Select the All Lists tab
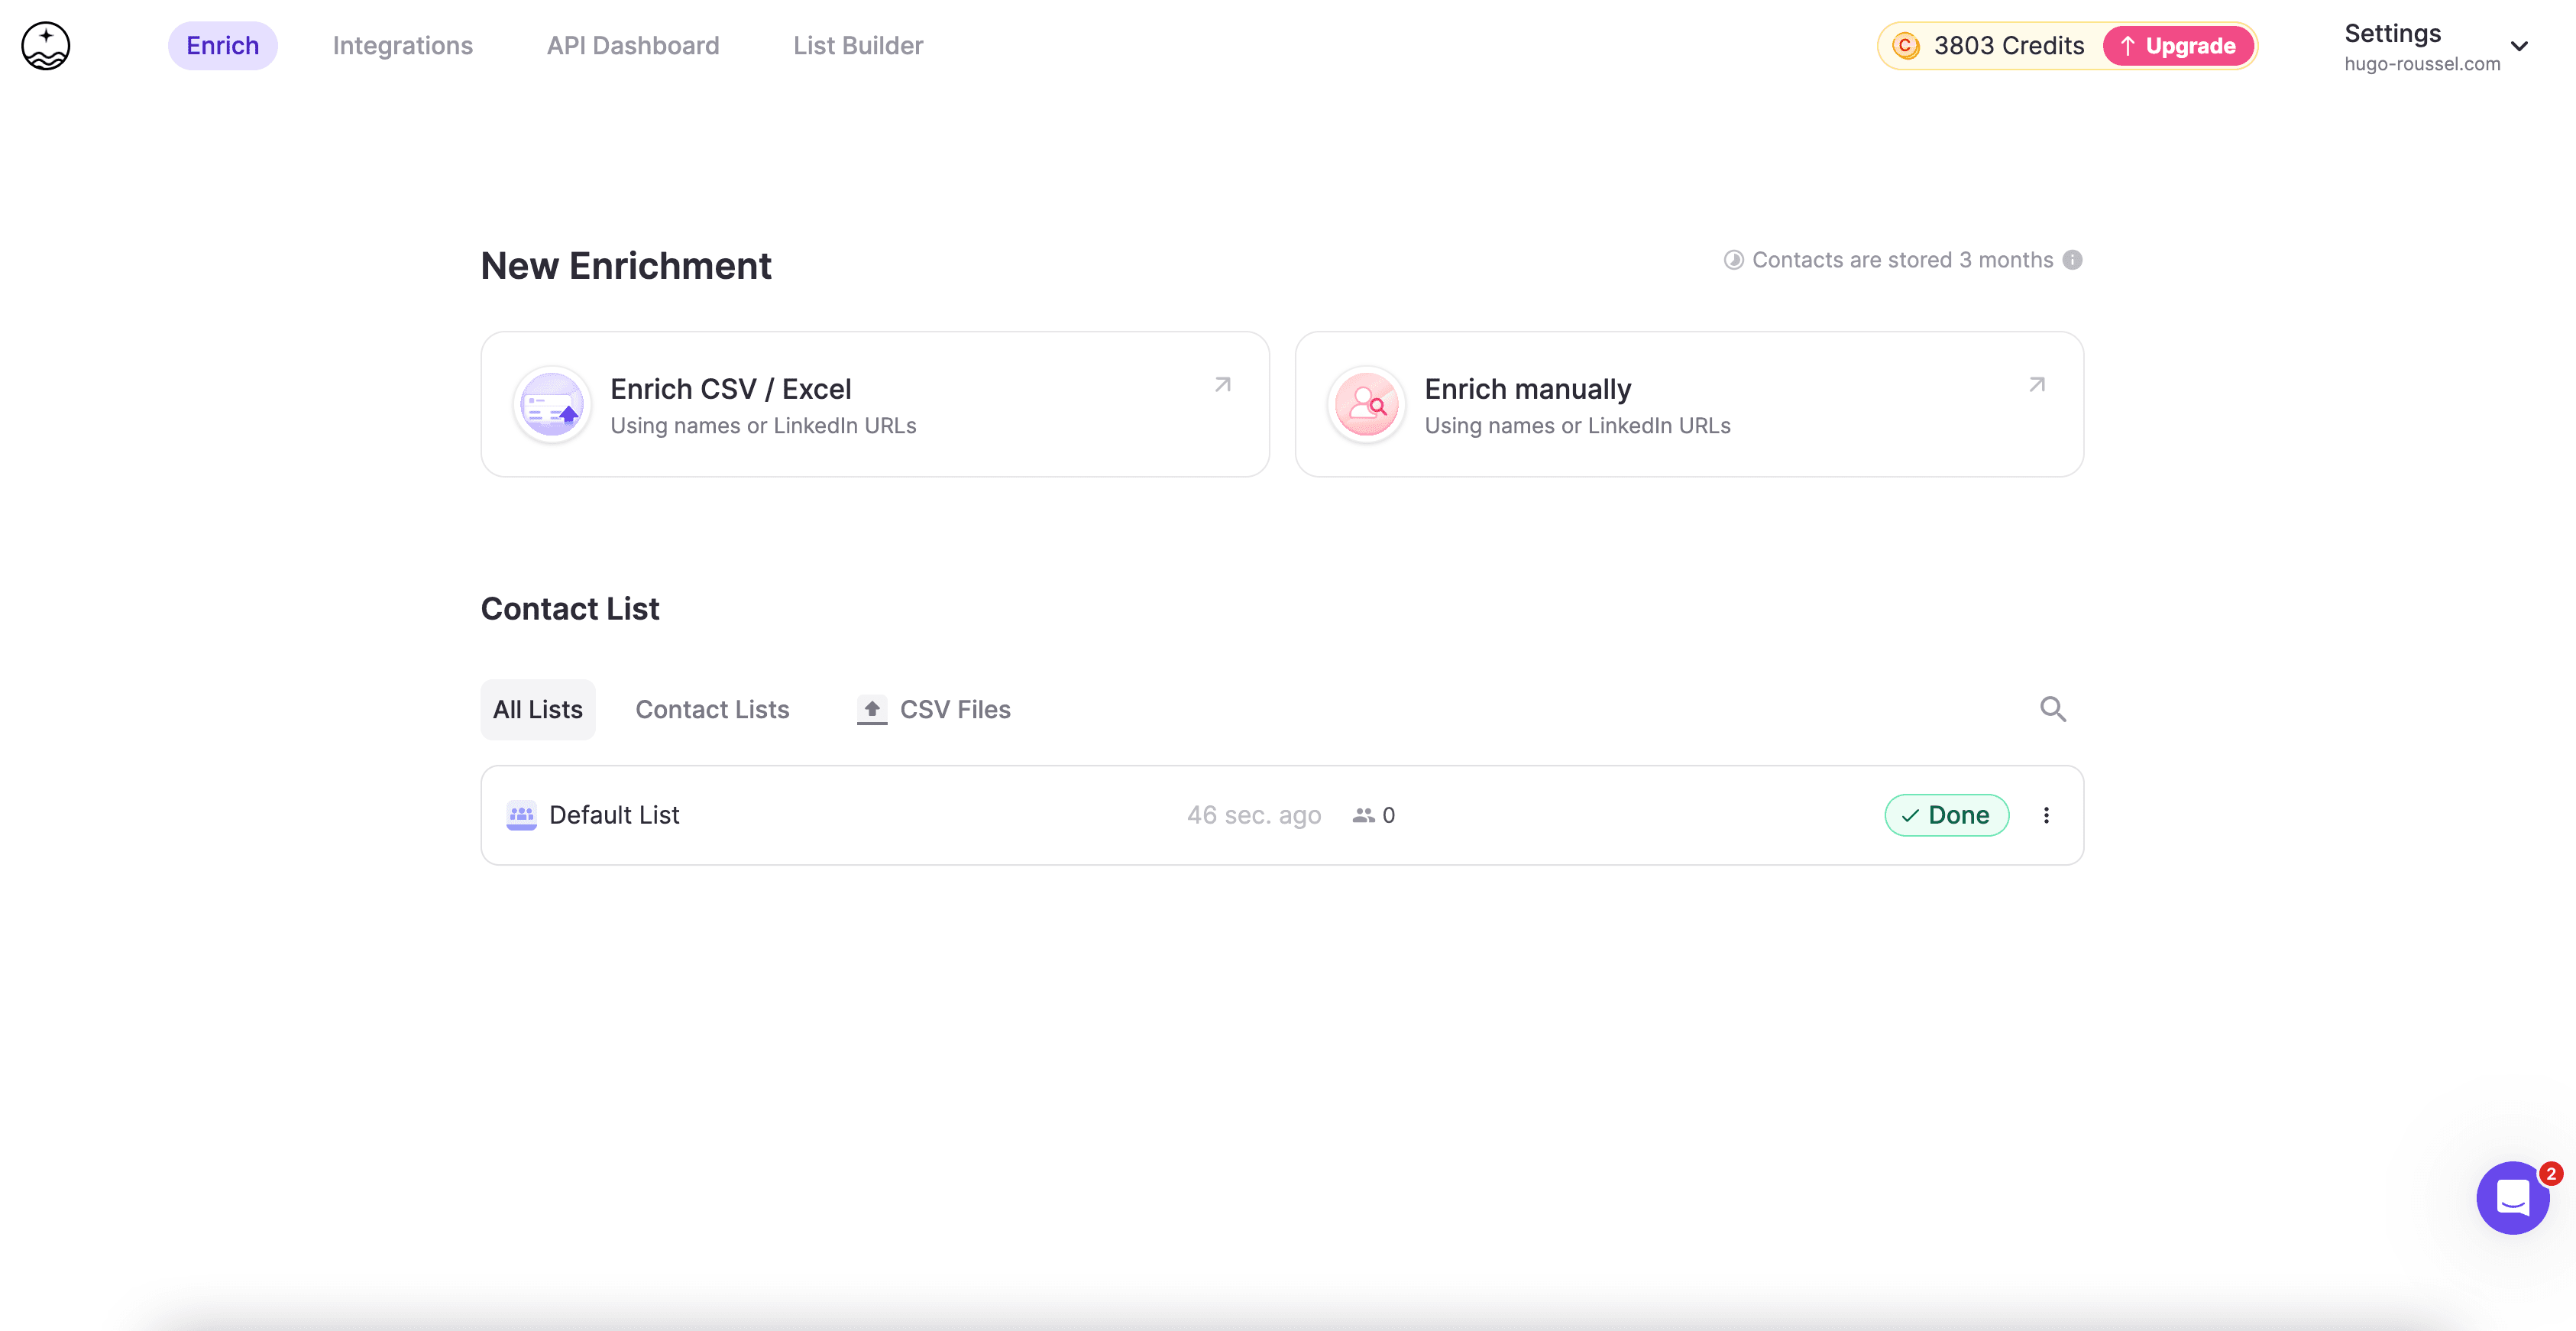The height and width of the screenshot is (1331, 2576). pos(538,710)
